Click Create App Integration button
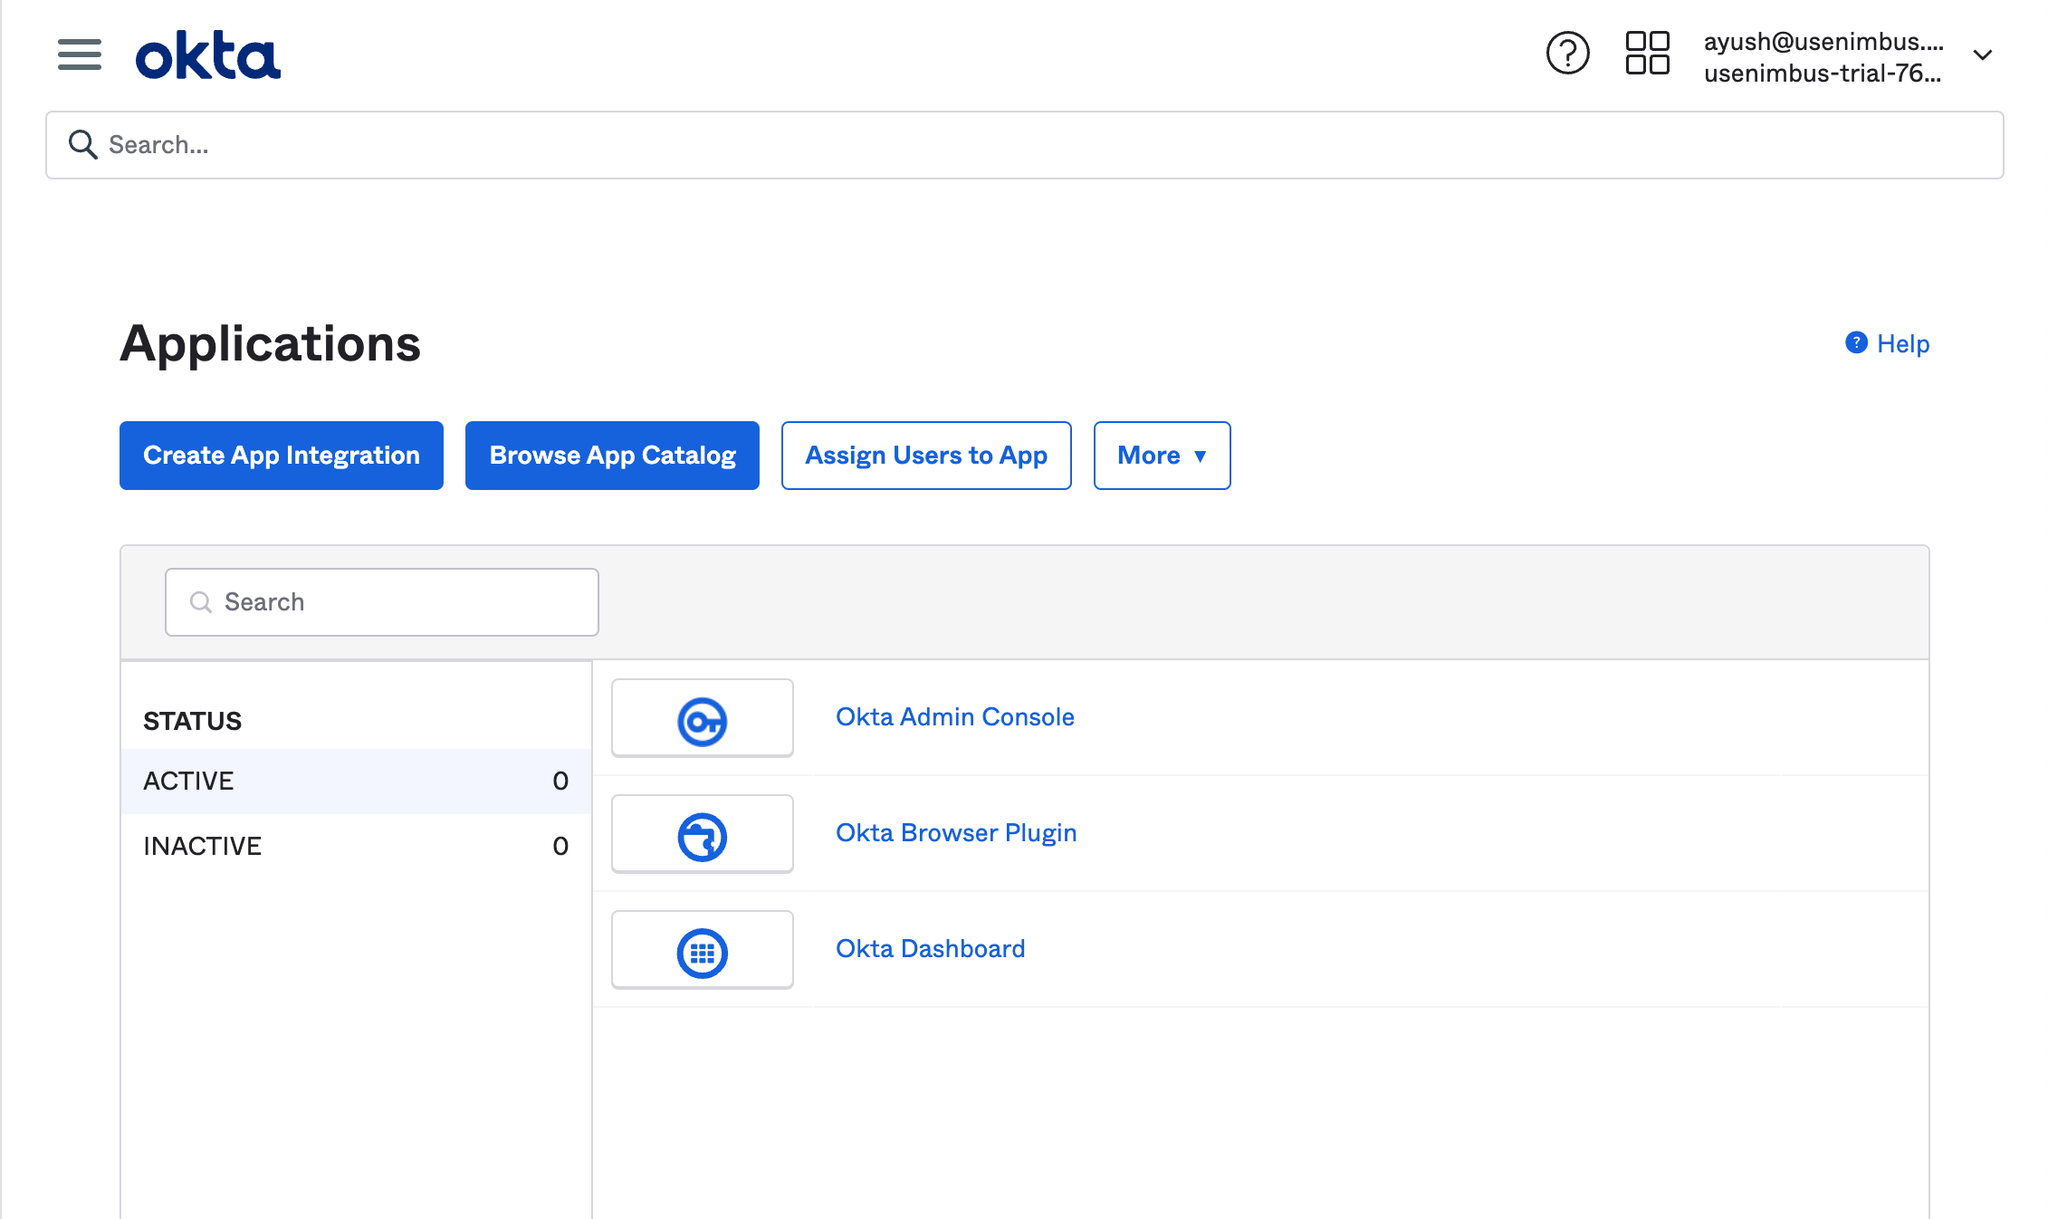Viewport: 2048px width, 1219px height. [281, 455]
